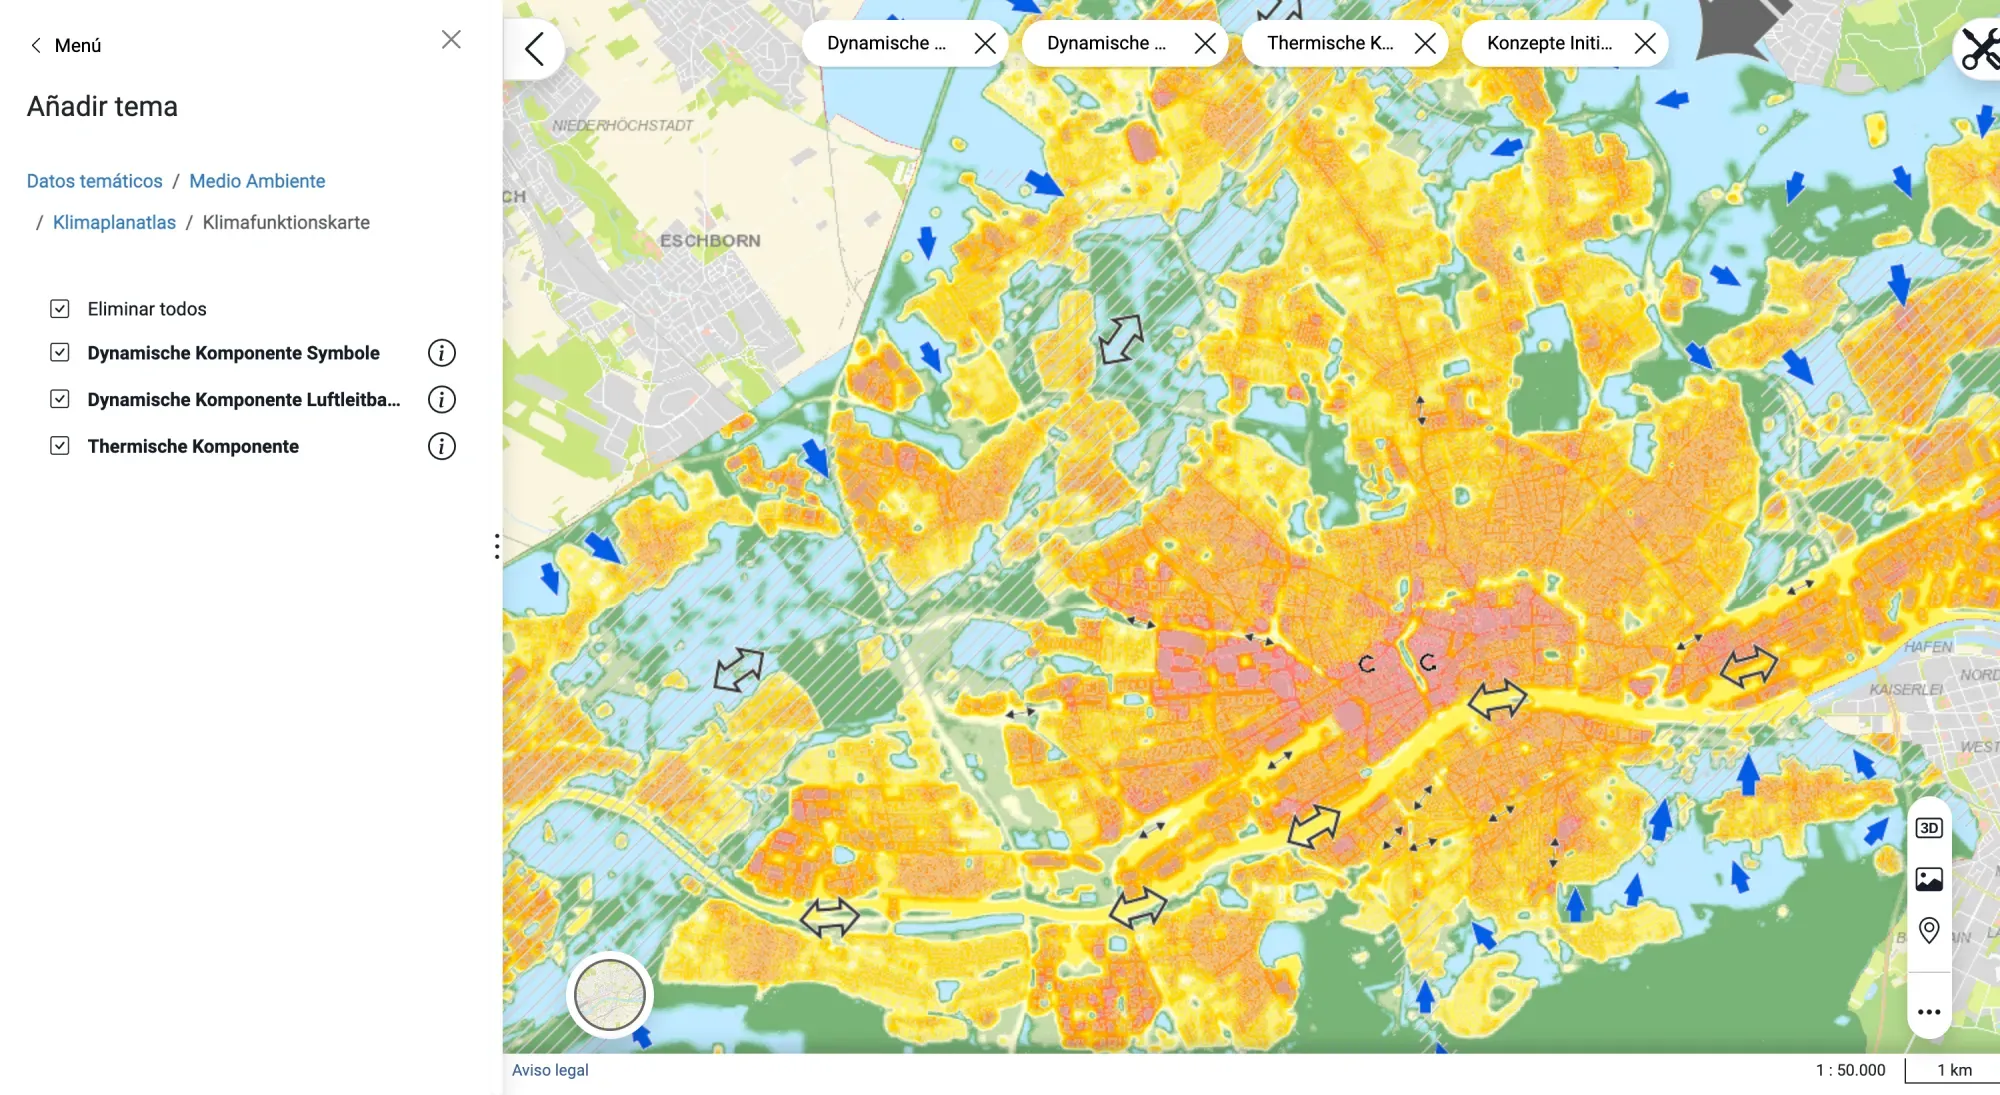
Task: Remove Konzepte Initi... layer chip
Action: pos(1645,43)
